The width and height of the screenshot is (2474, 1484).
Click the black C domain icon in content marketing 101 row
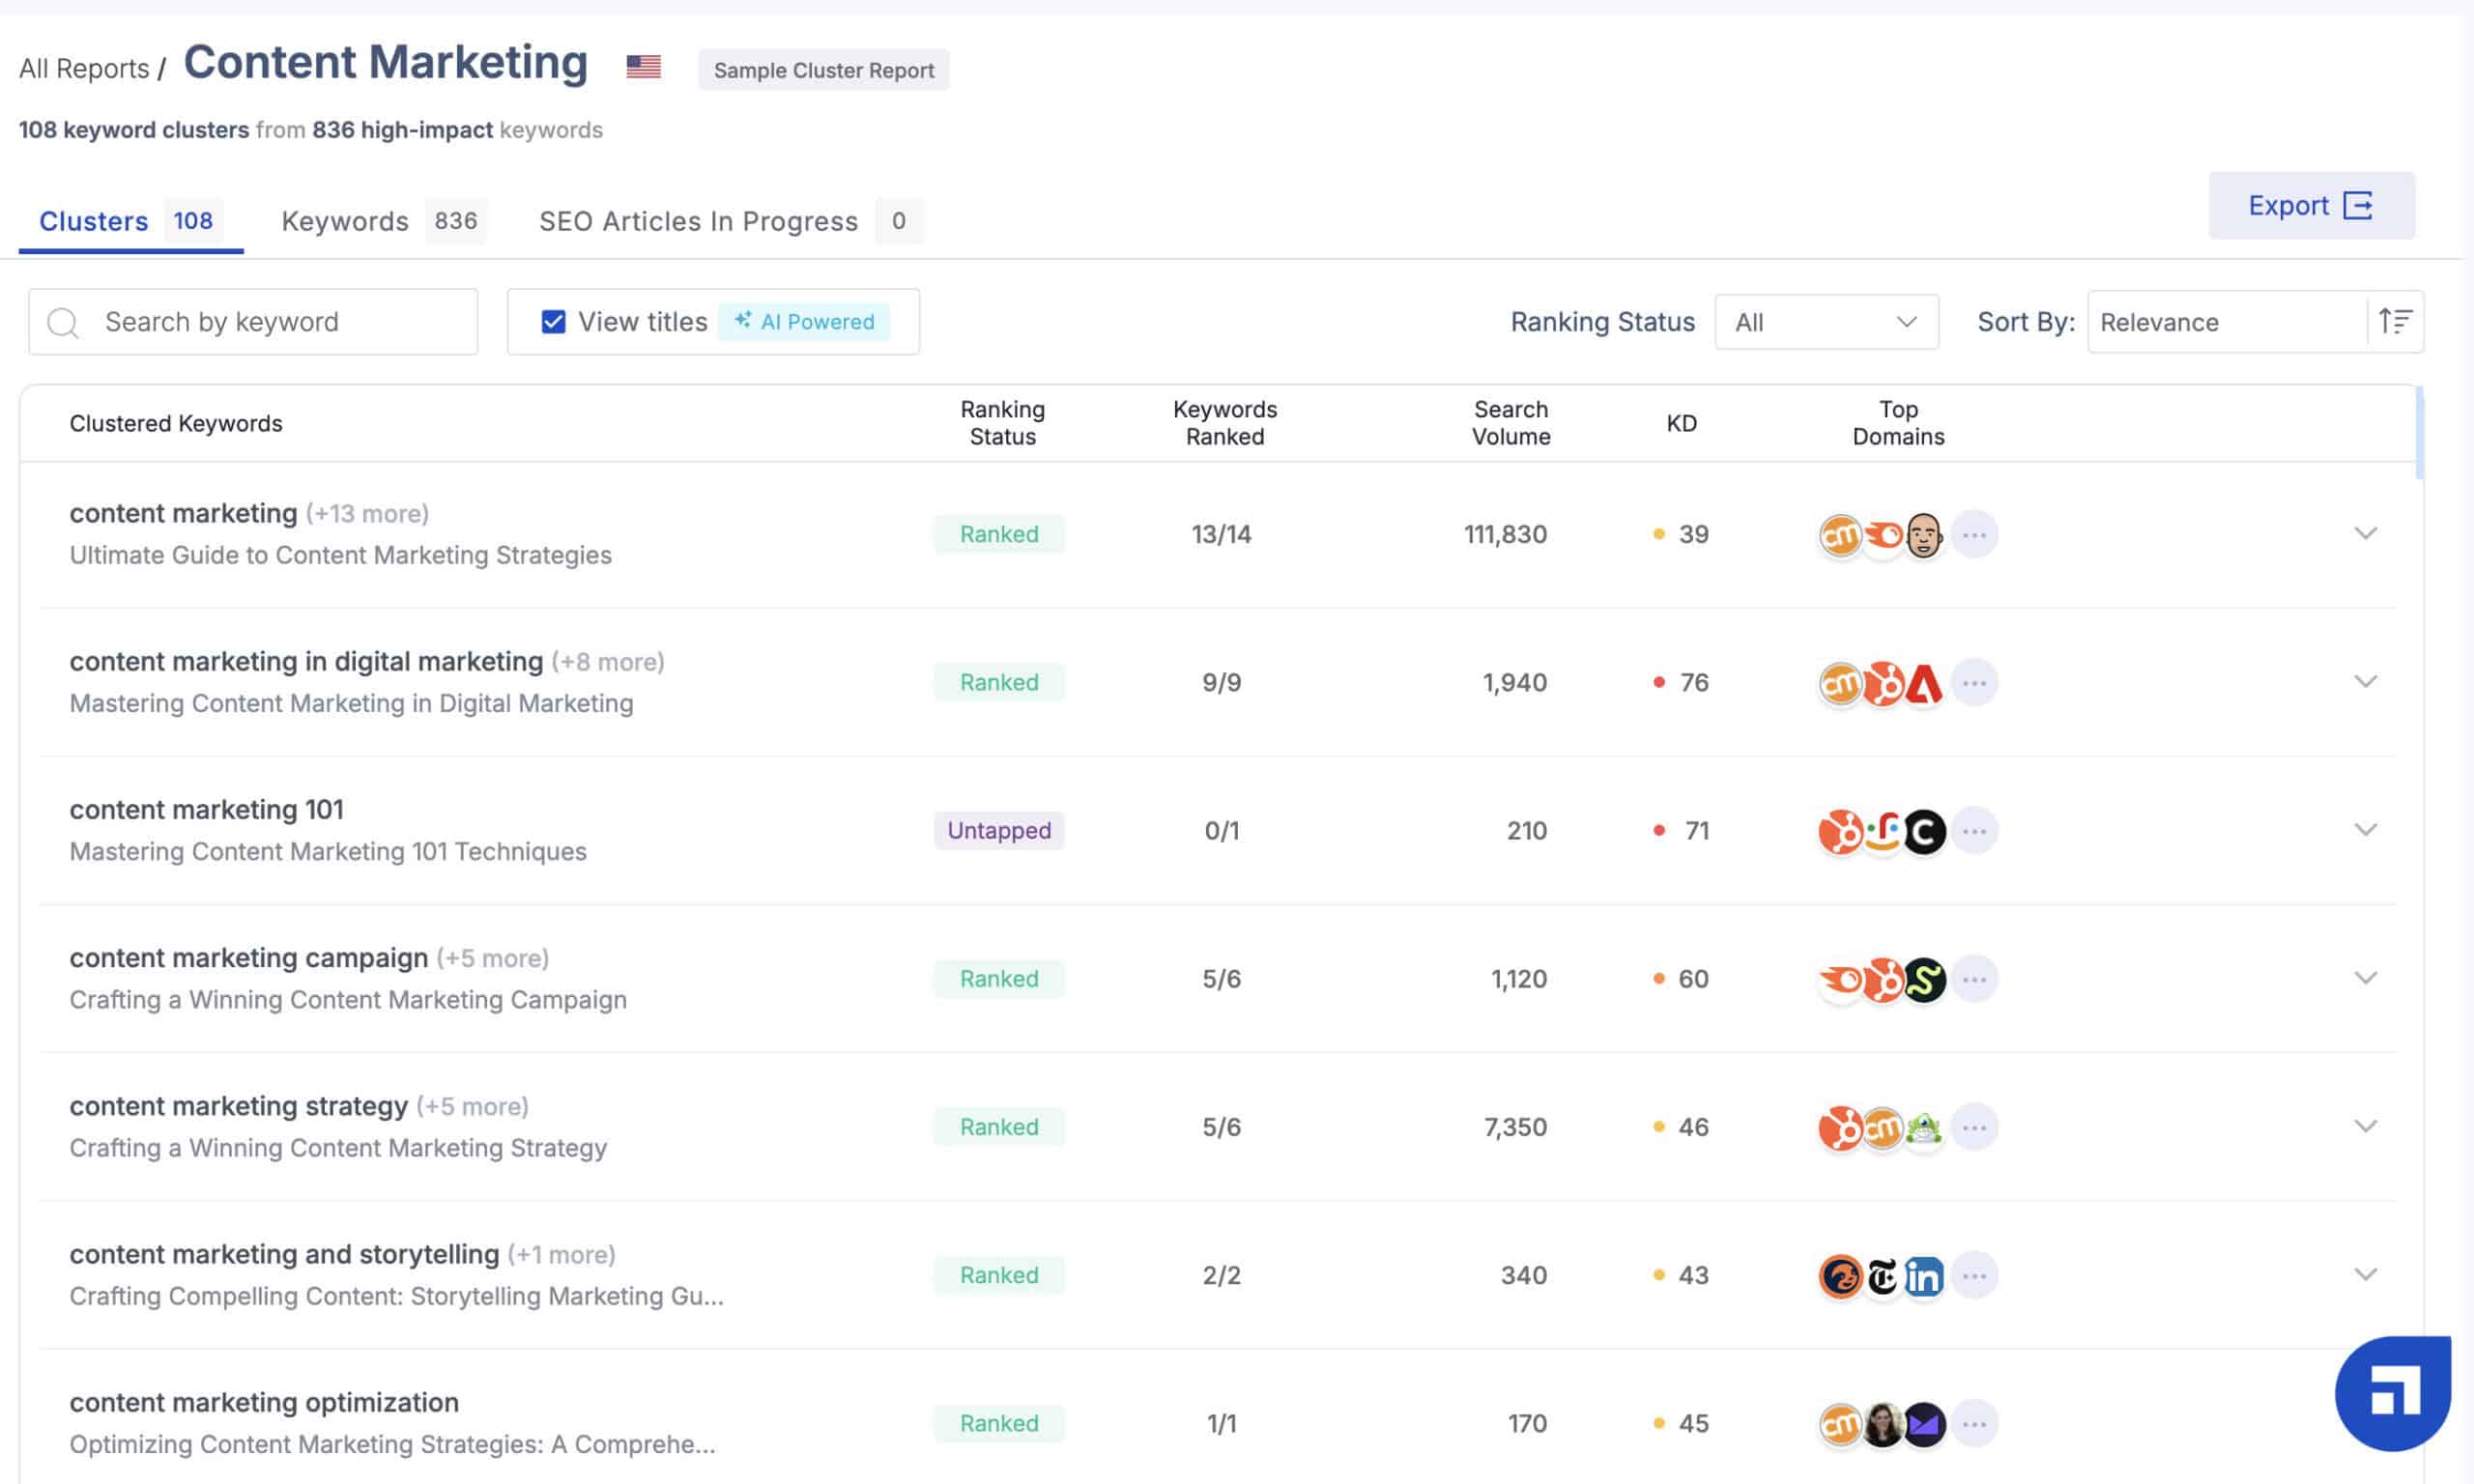1923,831
